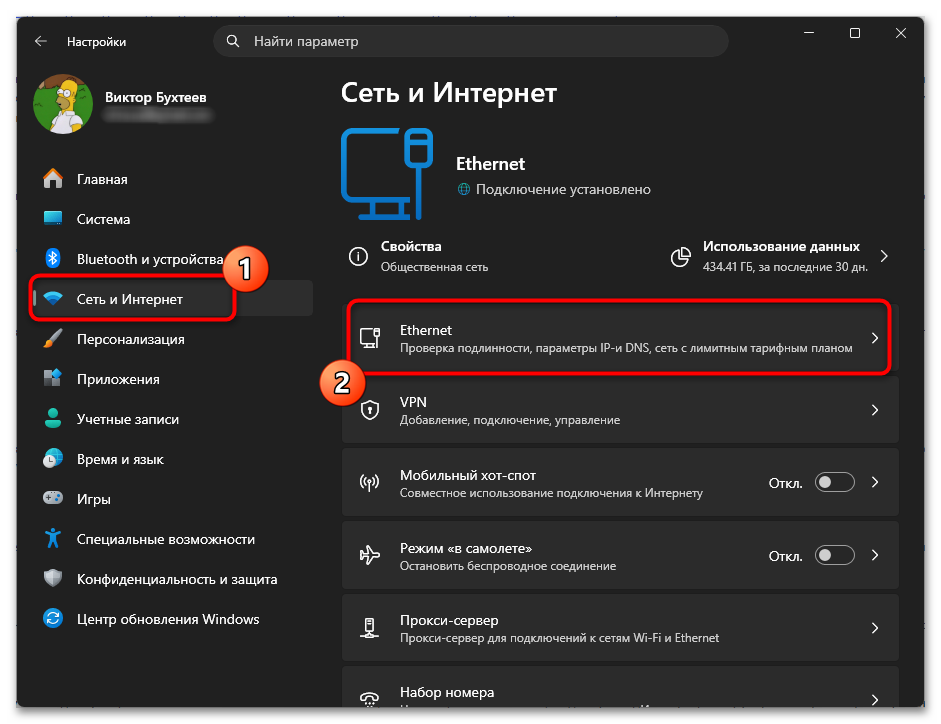This screenshot has width=941, height=724.
Task: Click the mobile hotspot antenna icon
Action: point(370,483)
